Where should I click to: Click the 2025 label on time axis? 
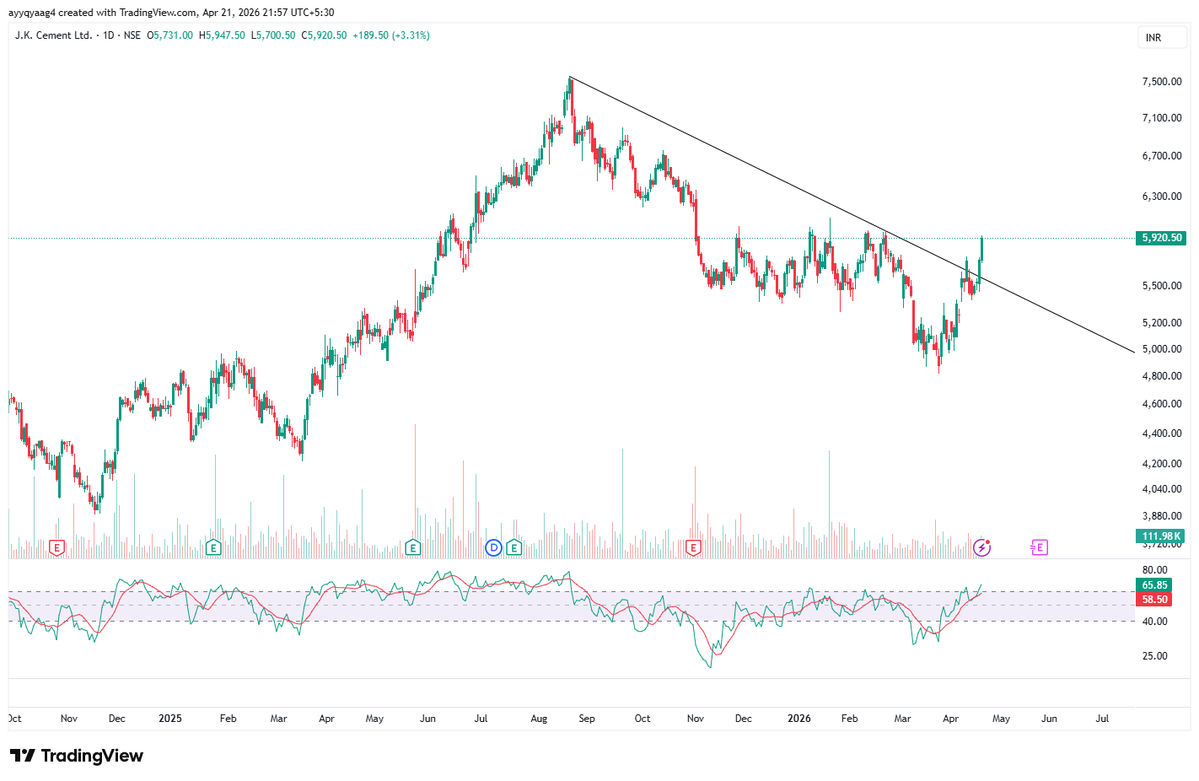pos(170,718)
